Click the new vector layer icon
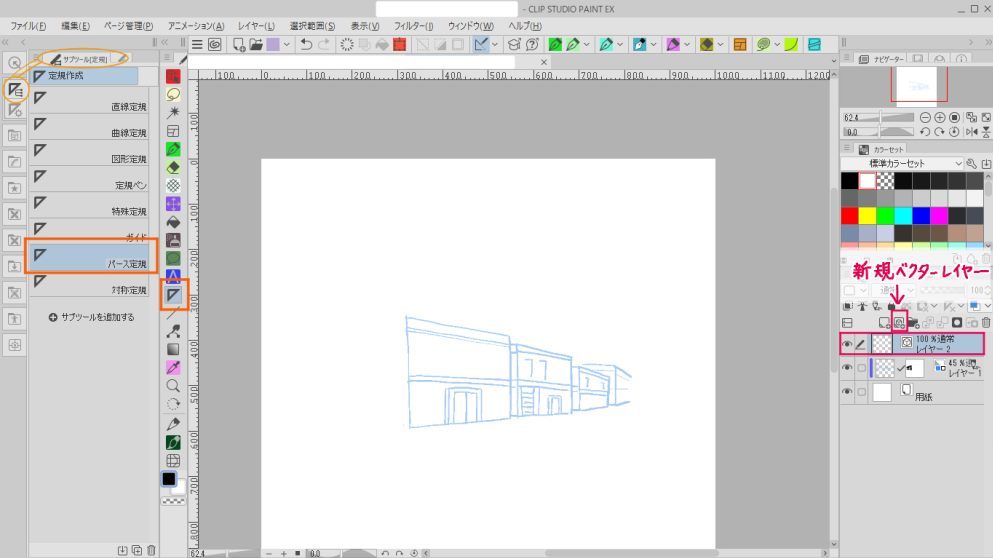The width and height of the screenshot is (993, 558). click(x=899, y=323)
